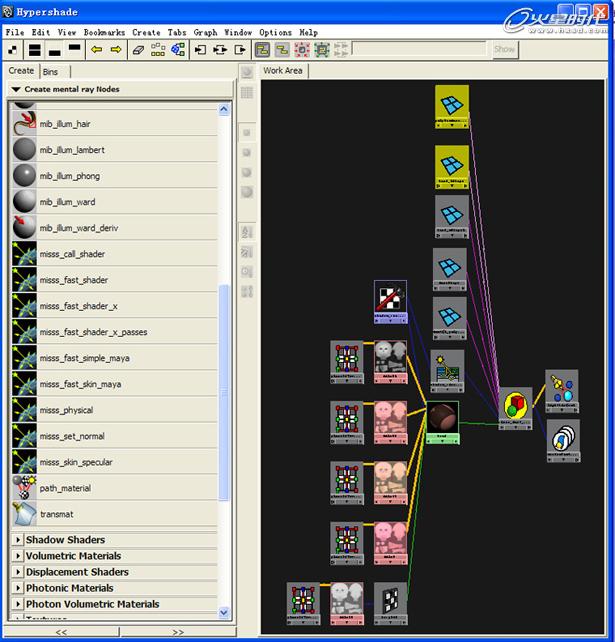Create a path_material node

click(x=115, y=488)
